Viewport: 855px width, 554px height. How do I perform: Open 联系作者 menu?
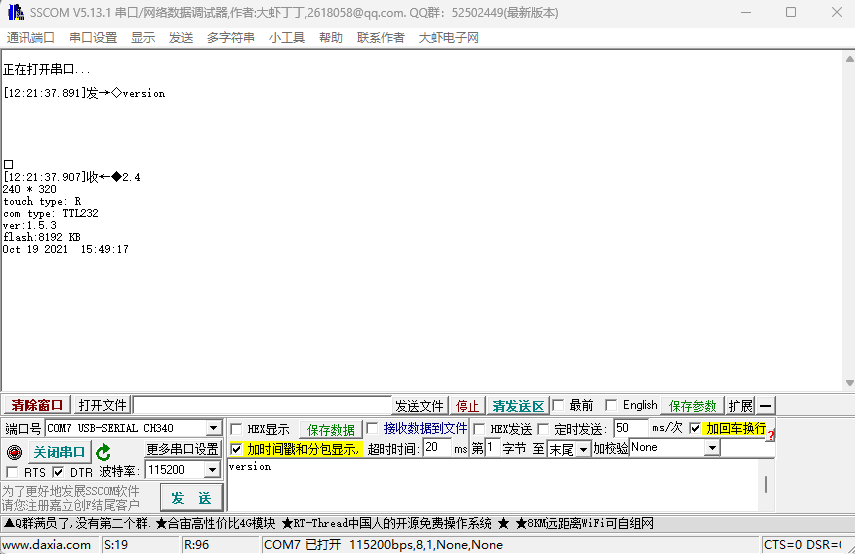point(381,38)
